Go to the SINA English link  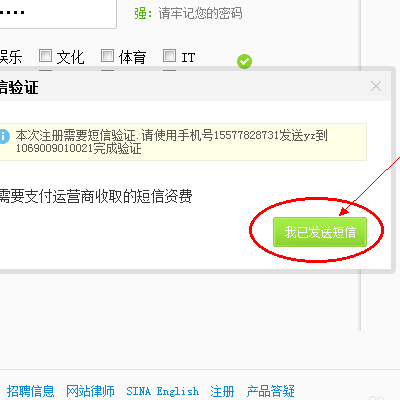[x=163, y=391]
